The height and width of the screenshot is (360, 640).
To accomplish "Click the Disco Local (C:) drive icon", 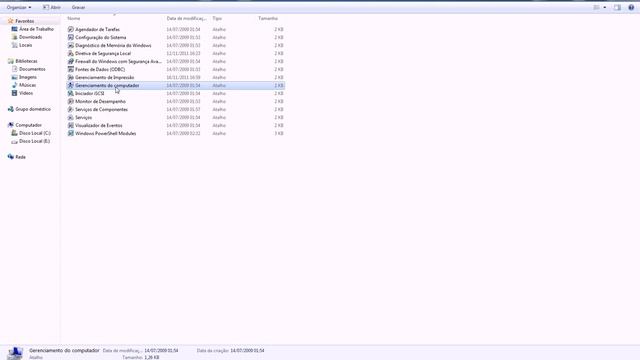I will coord(14,133).
